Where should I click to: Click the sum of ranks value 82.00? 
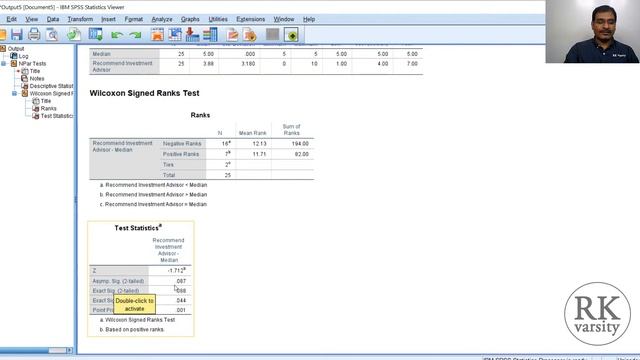(x=302, y=154)
